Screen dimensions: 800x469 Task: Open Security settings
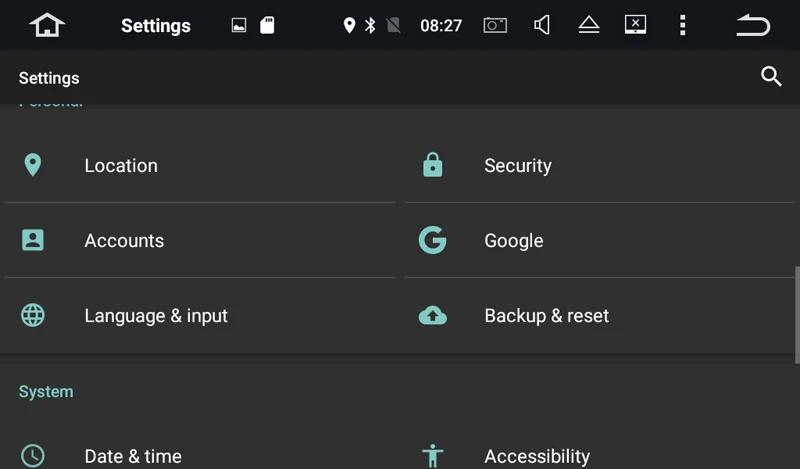pyautogui.click(x=600, y=165)
